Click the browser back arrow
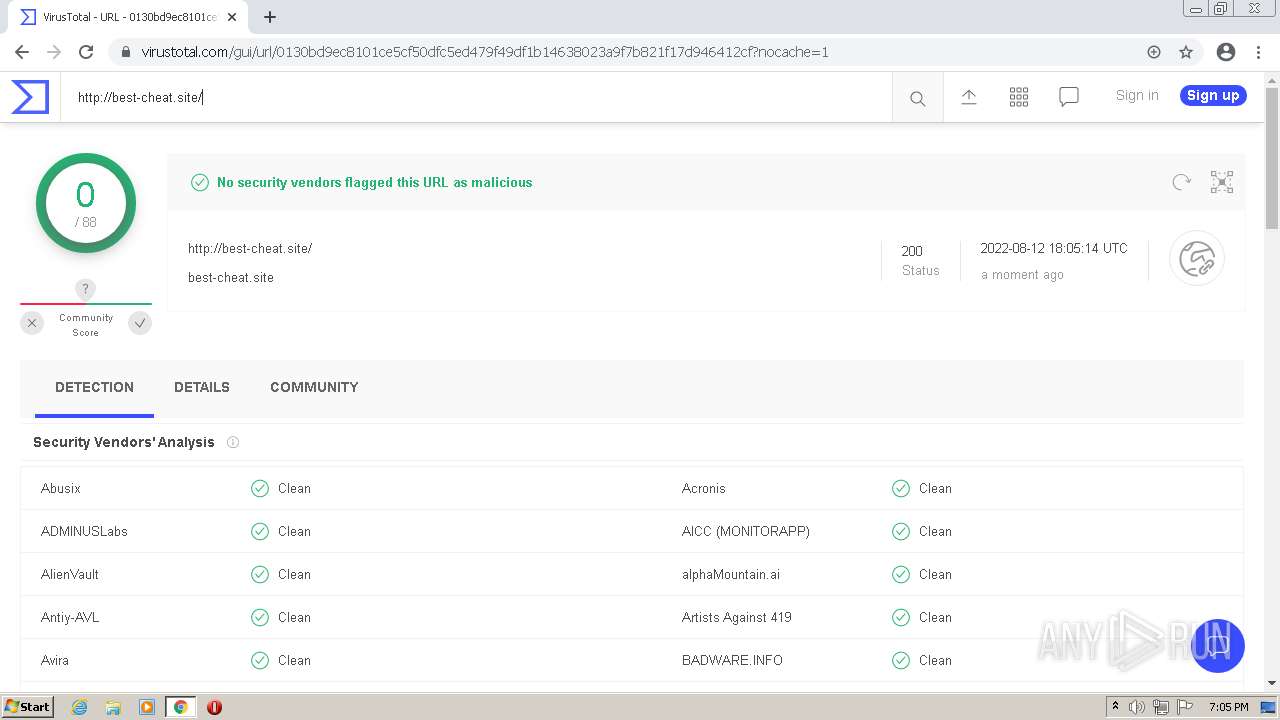The width and height of the screenshot is (1280, 720). (22, 52)
